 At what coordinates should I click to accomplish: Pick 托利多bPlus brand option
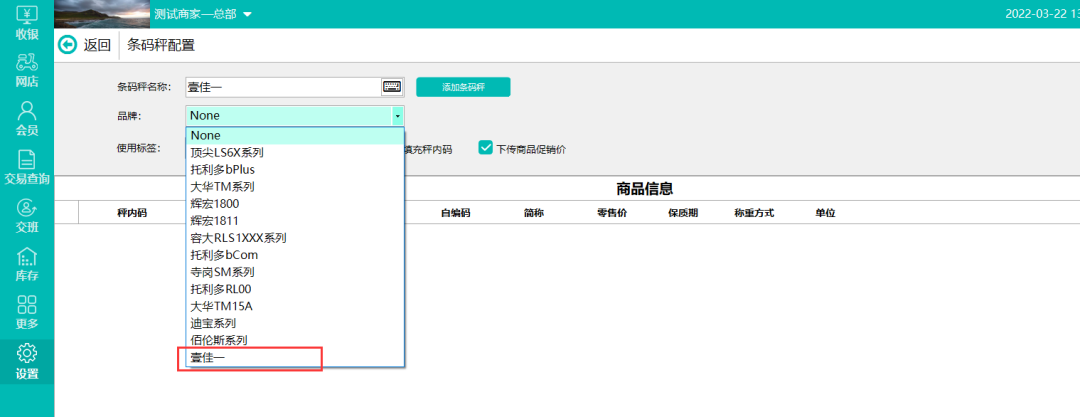point(222,170)
